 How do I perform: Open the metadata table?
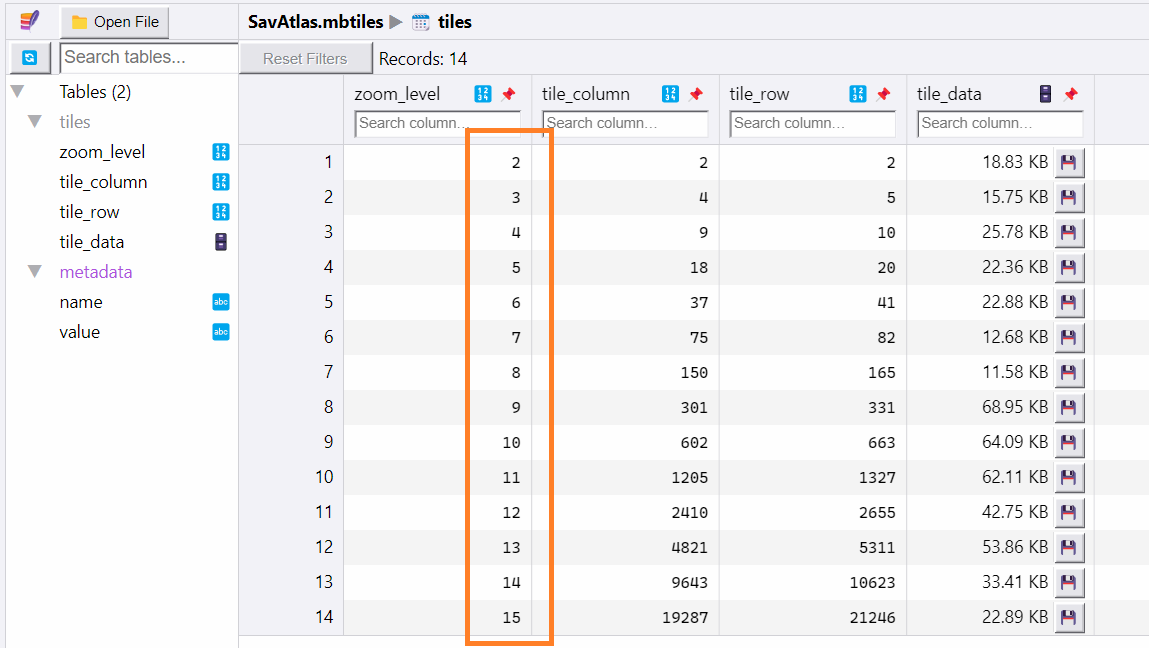tap(96, 272)
